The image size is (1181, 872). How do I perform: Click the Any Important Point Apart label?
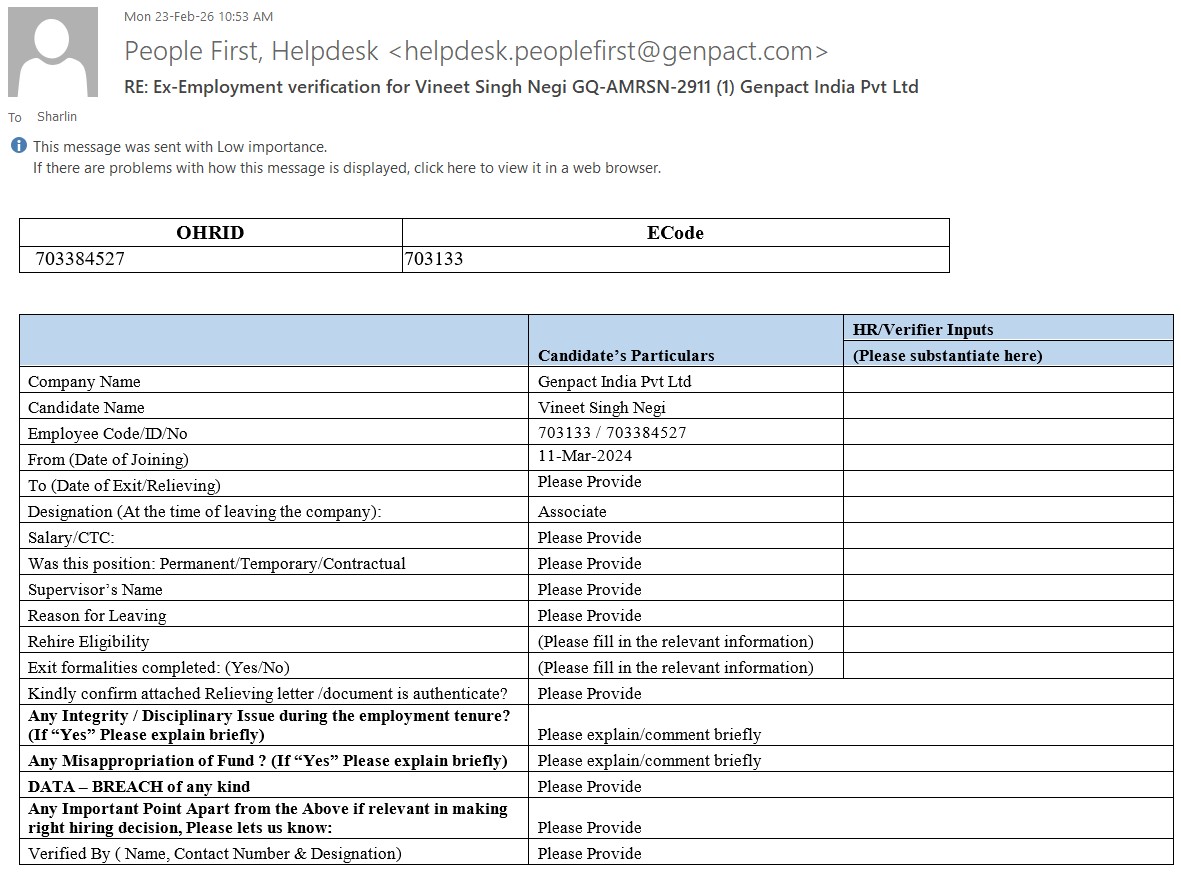point(267,819)
